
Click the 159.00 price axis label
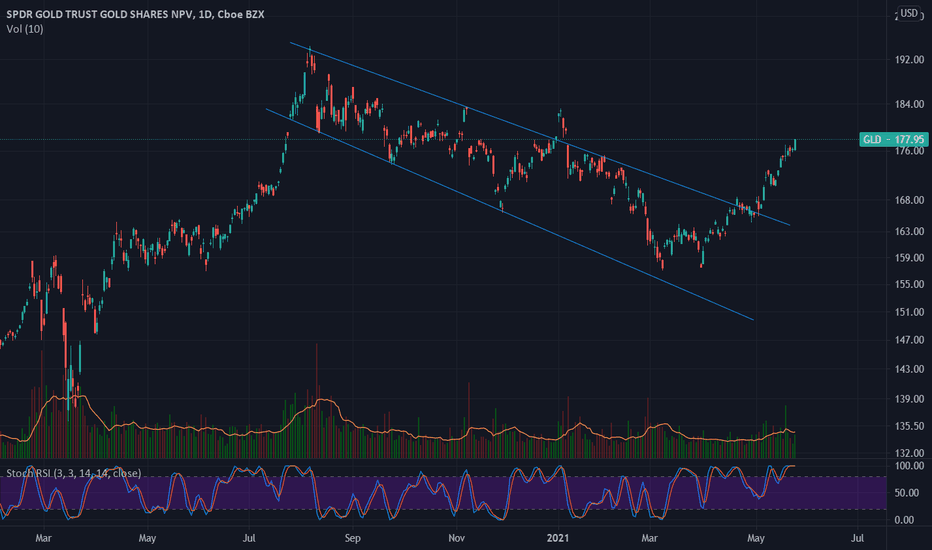(x=909, y=258)
